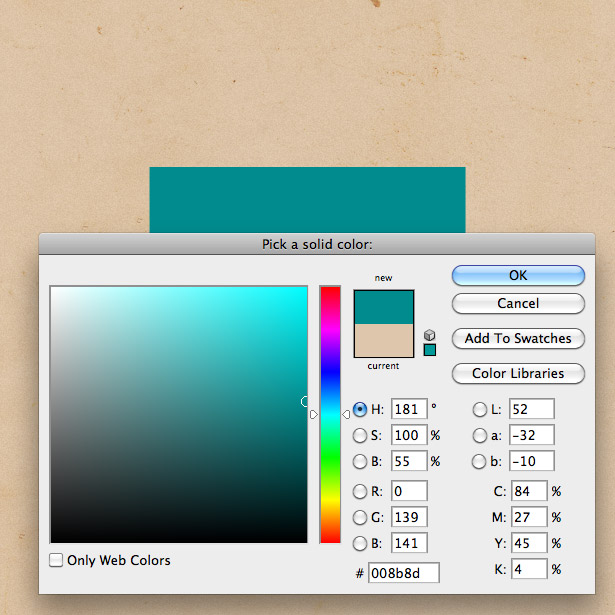Click the new teal color swatch
The height and width of the screenshot is (615, 615).
coord(384,307)
